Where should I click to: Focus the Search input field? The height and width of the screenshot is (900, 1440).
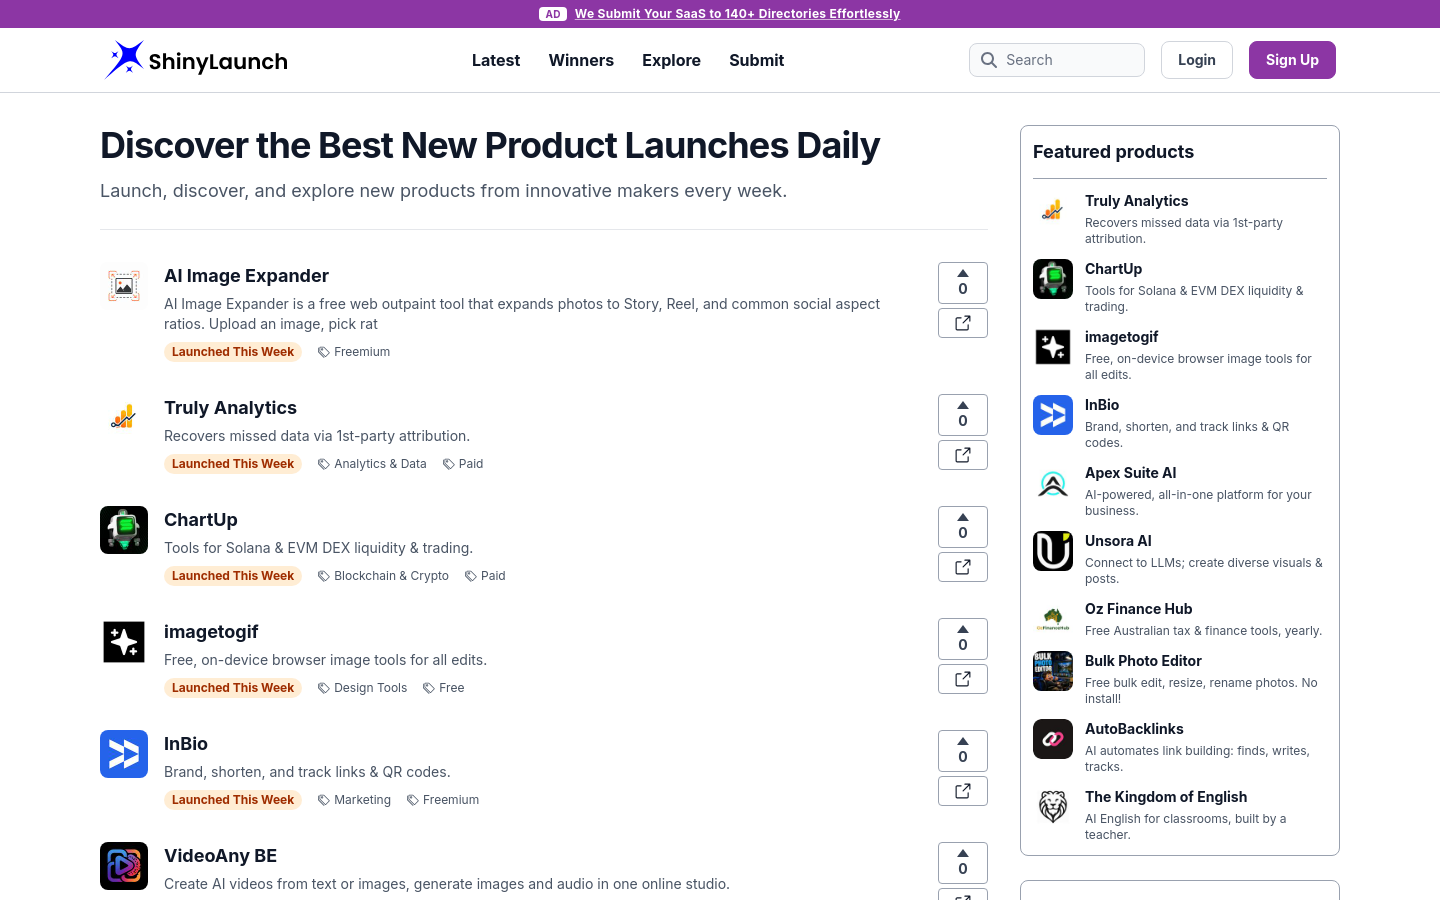pos(1057,60)
